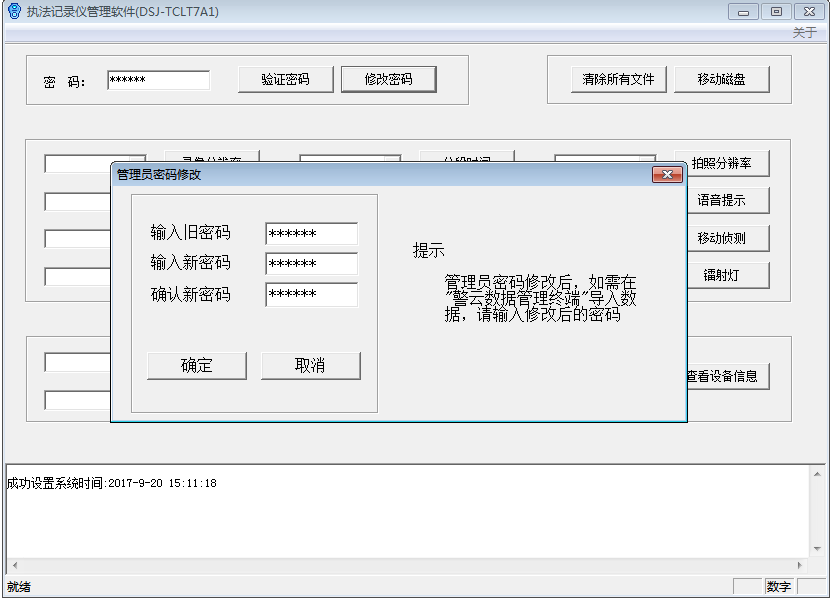Select the 拍照分辨率 button
The image size is (831, 598).
721,163
